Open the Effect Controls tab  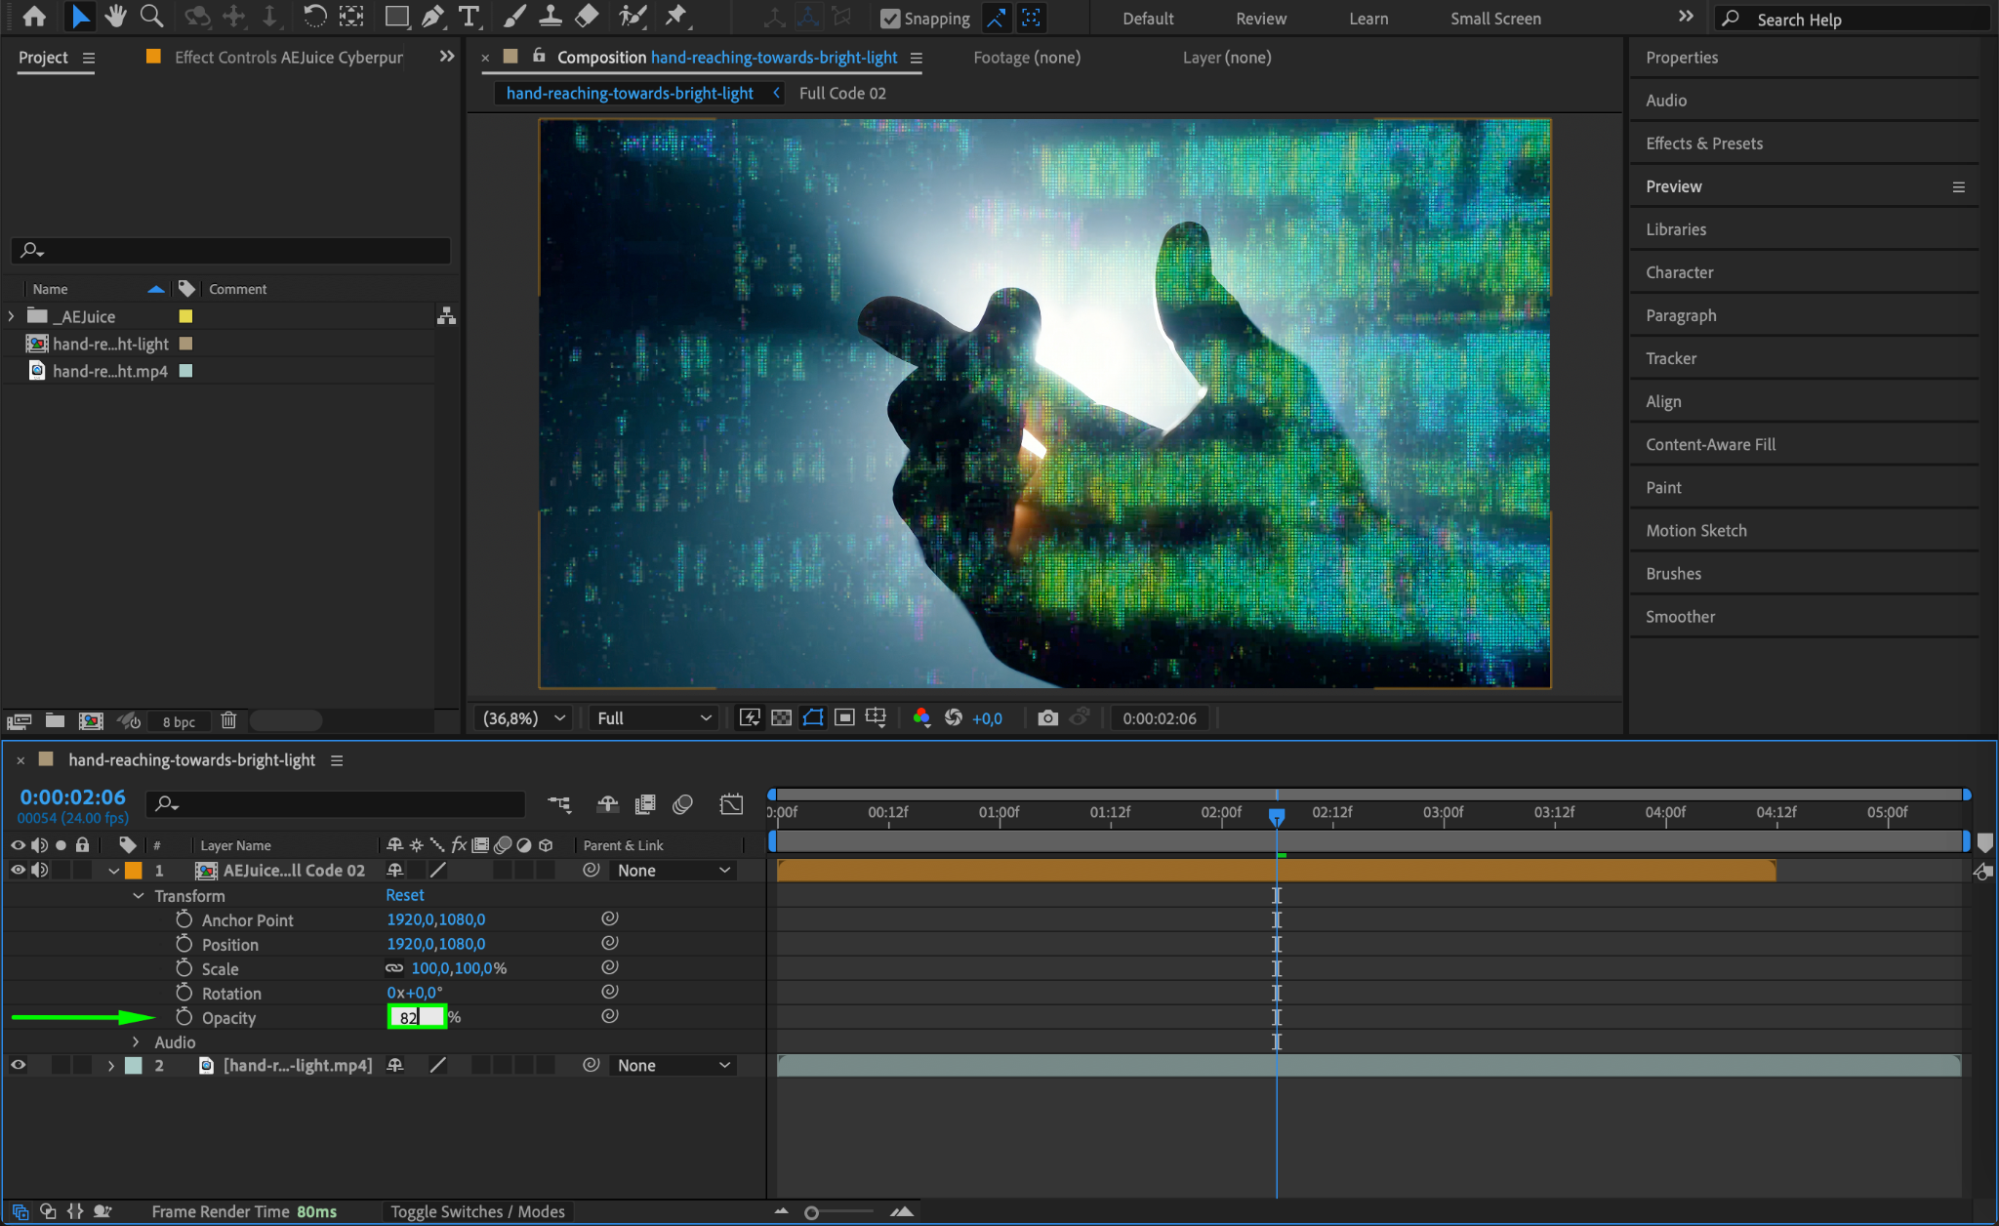(288, 57)
